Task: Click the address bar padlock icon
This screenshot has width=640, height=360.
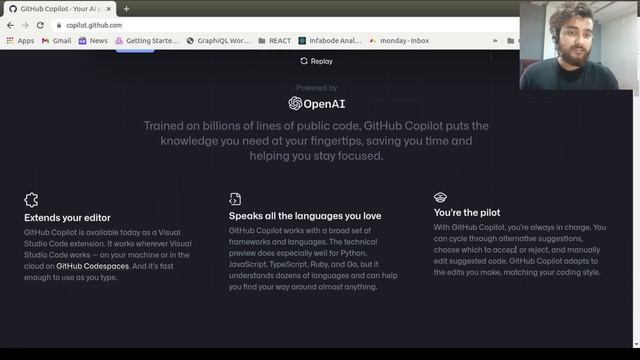Action: [59, 25]
